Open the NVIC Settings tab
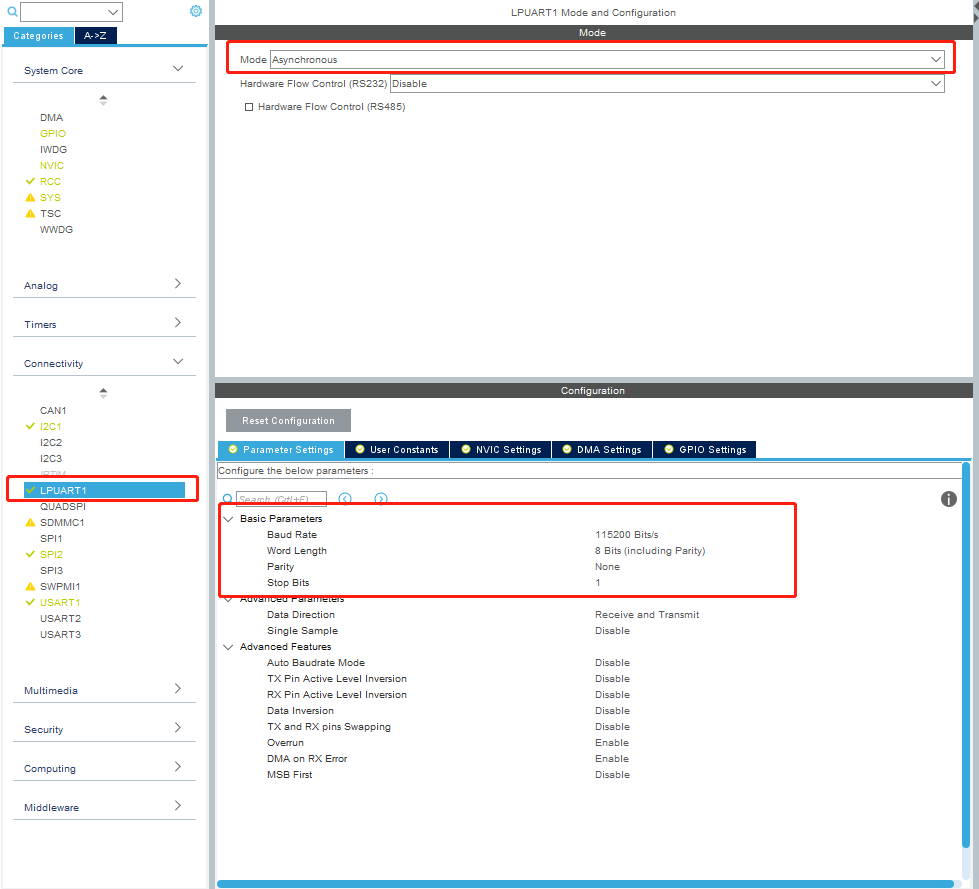Image resolution: width=979 pixels, height=889 pixels. [501, 449]
